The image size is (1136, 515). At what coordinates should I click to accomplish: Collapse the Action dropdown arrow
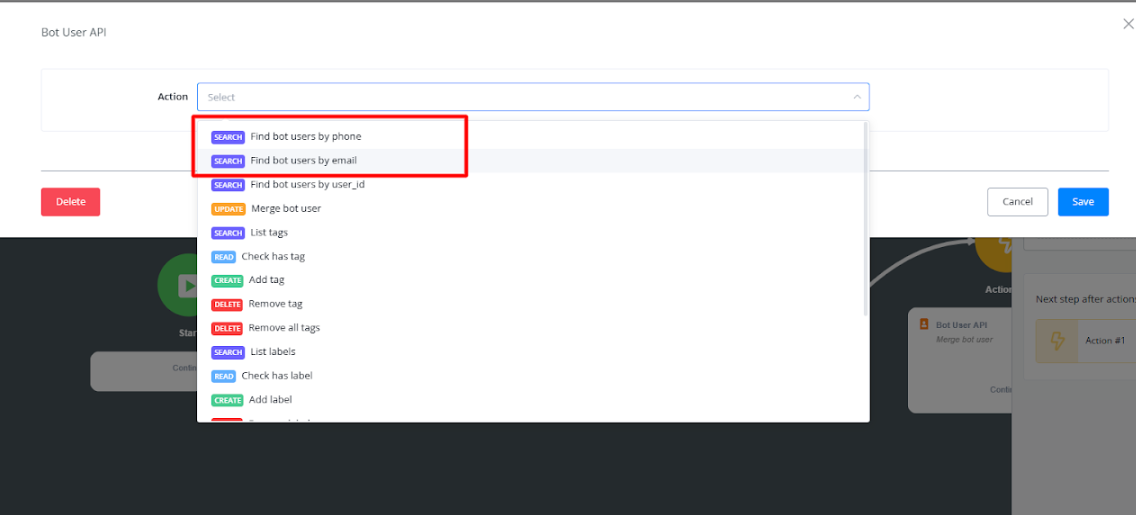point(856,97)
